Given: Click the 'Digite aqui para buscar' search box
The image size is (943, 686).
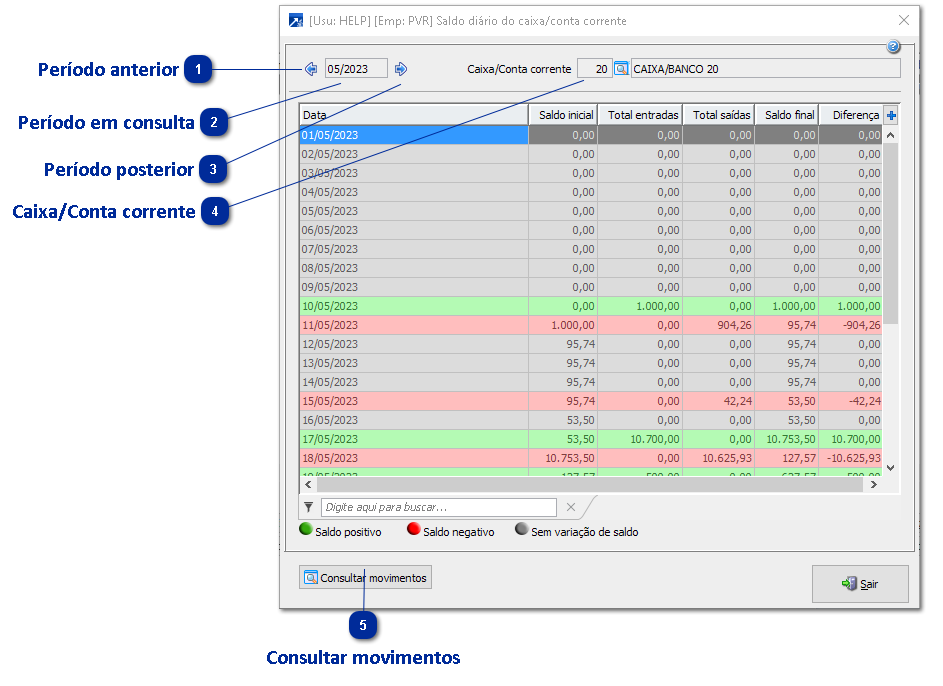Looking at the screenshot, I should click(438, 507).
